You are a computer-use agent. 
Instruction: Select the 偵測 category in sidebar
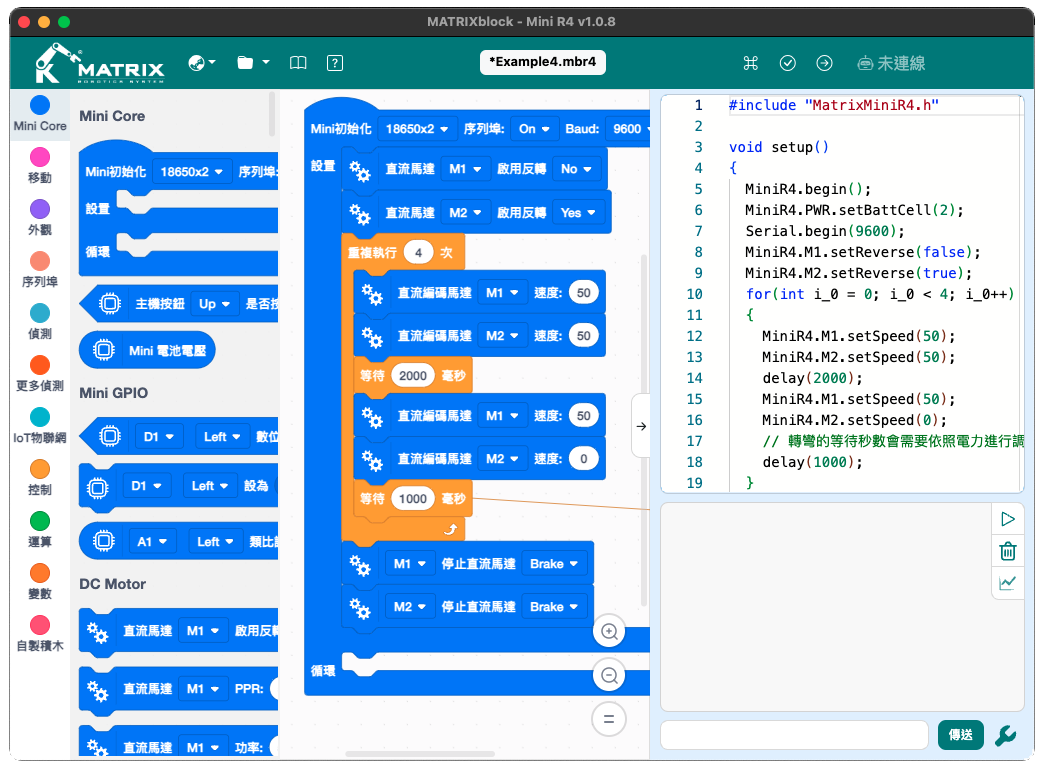point(40,322)
